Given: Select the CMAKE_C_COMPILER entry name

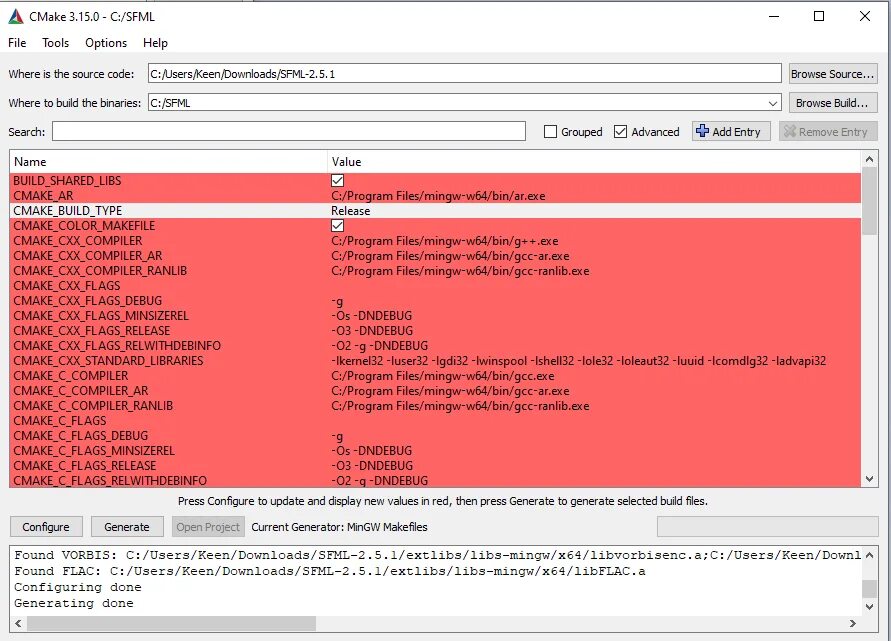Looking at the screenshot, I should (x=70, y=376).
